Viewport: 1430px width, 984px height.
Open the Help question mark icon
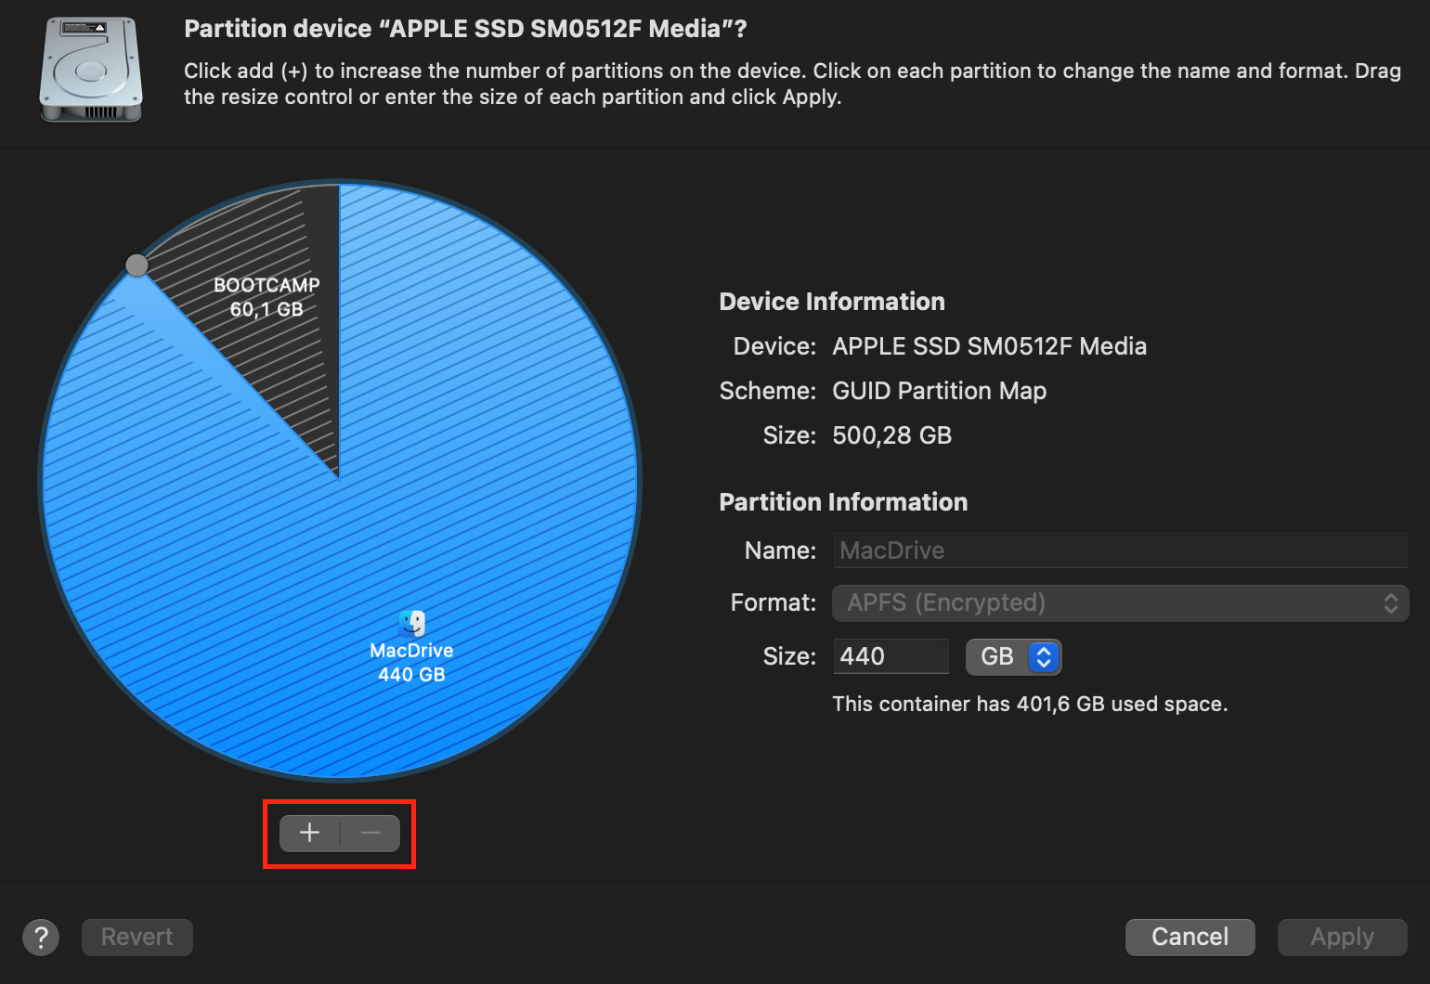[40, 937]
